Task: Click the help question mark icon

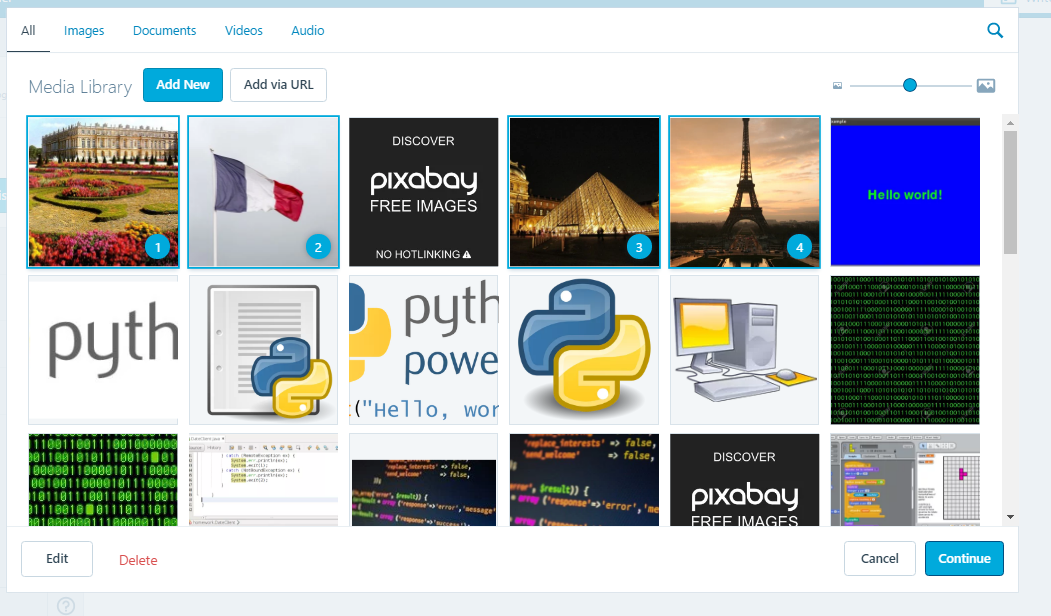Action: coord(66,605)
